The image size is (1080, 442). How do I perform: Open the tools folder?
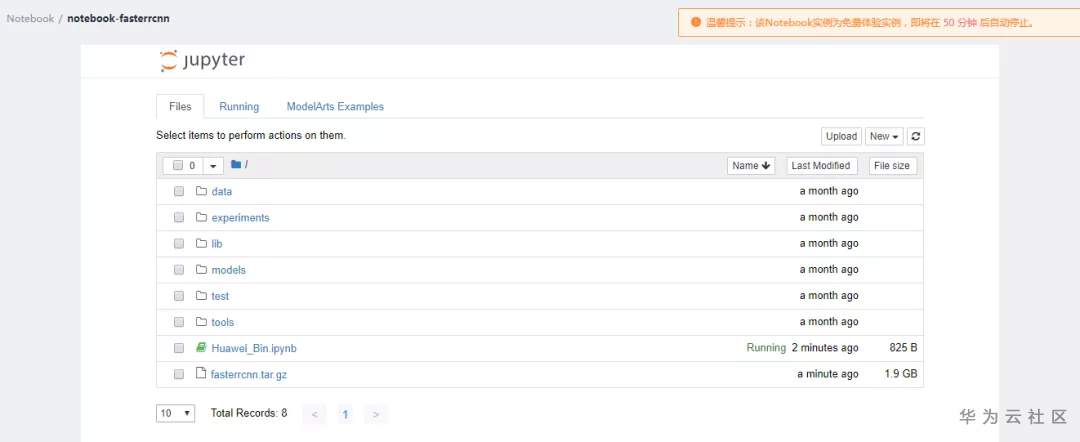pos(222,322)
